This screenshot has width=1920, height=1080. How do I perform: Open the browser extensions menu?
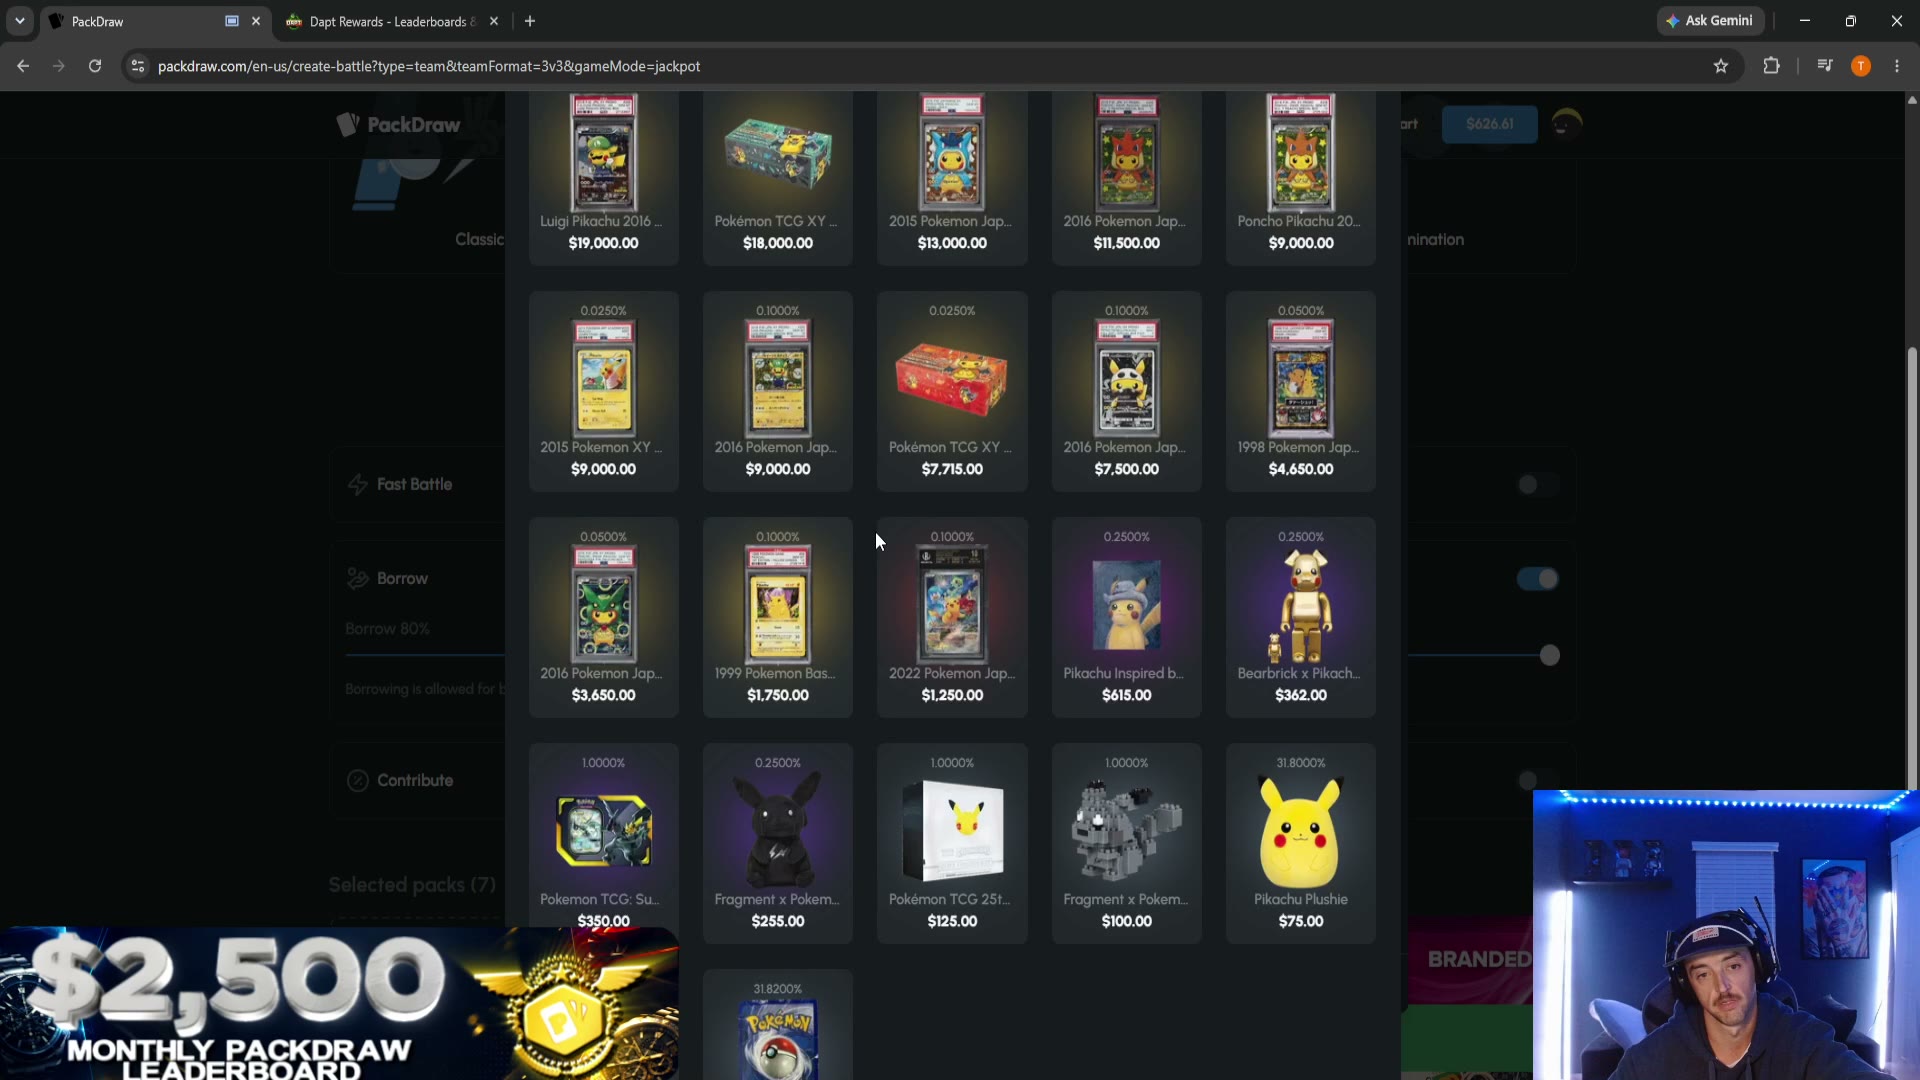click(x=1772, y=66)
